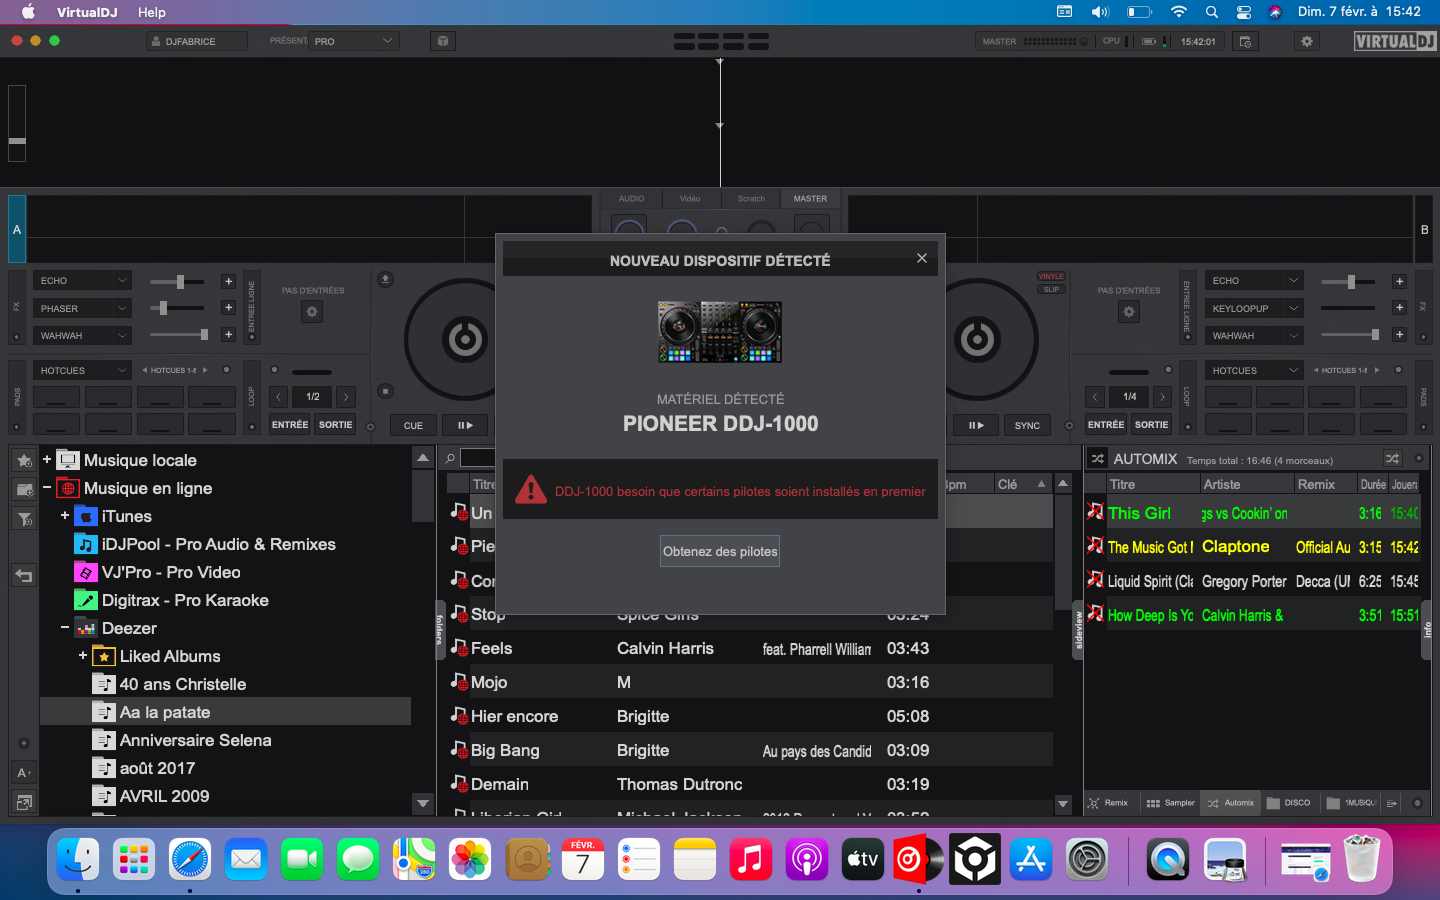Click filter folder icon in browser sidebar
The height and width of the screenshot is (900, 1440).
24,519
